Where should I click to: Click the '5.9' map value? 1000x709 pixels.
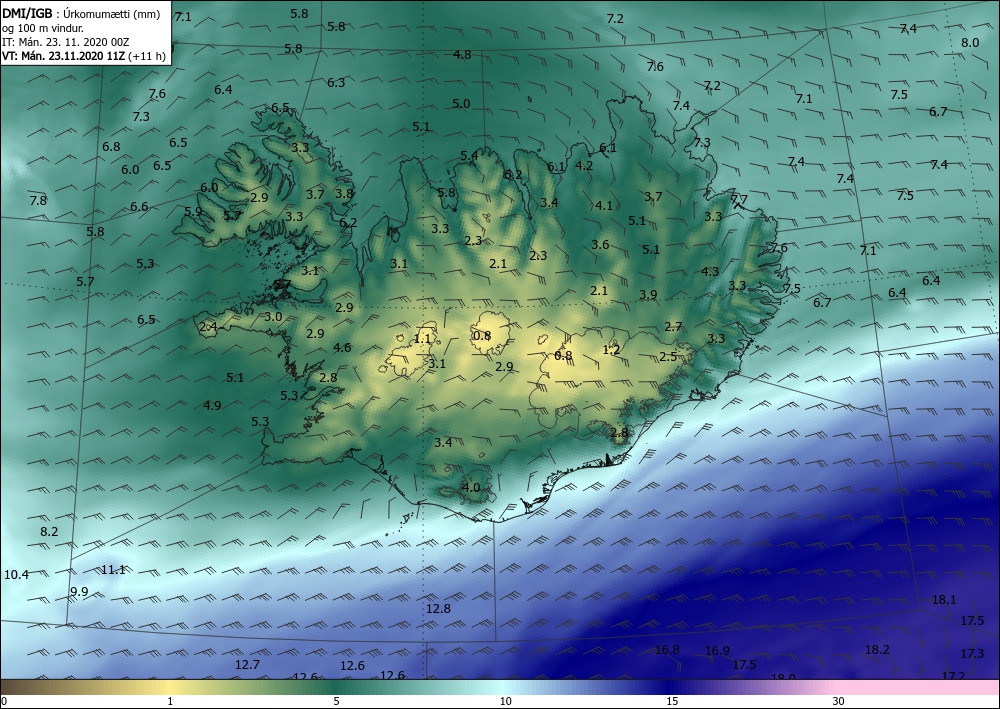click(193, 211)
